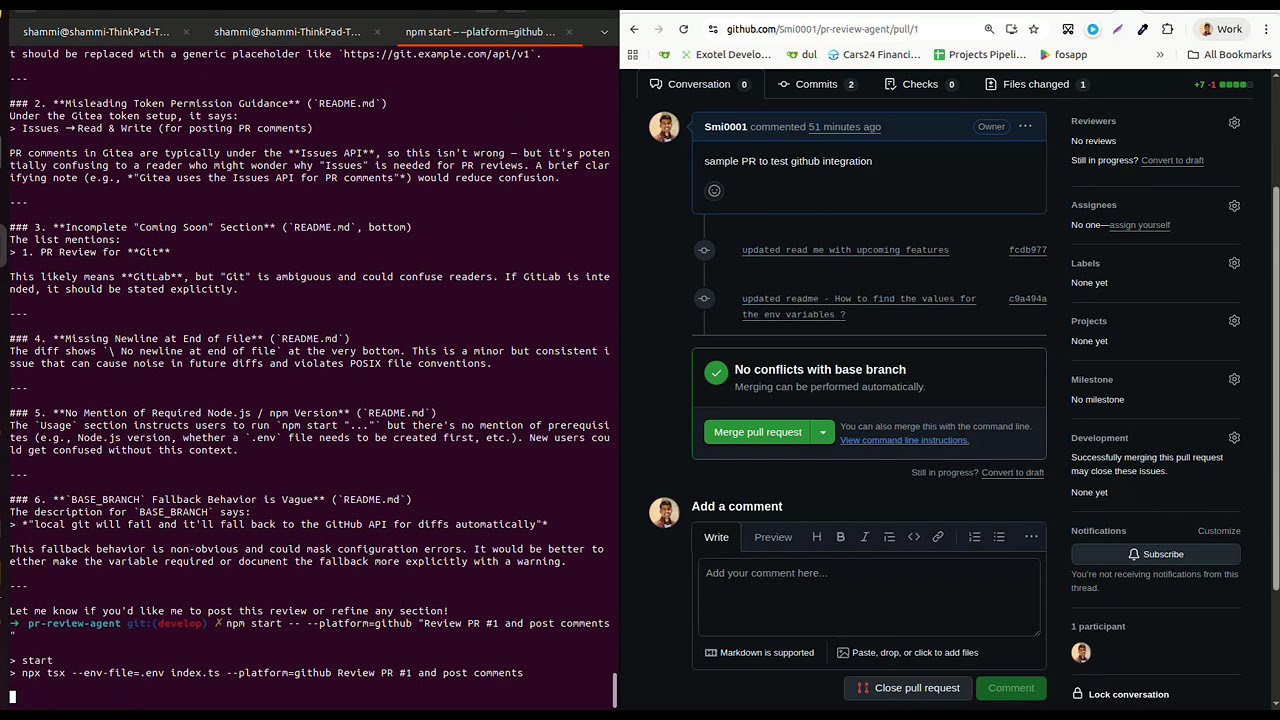Open Reviewers settings gear
This screenshot has width=1280, height=720.
1234,122
